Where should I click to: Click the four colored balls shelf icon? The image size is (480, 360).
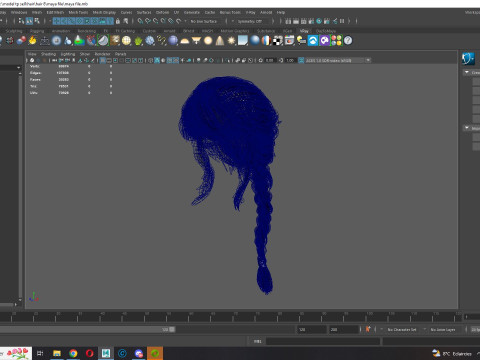click(x=336, y=41)
